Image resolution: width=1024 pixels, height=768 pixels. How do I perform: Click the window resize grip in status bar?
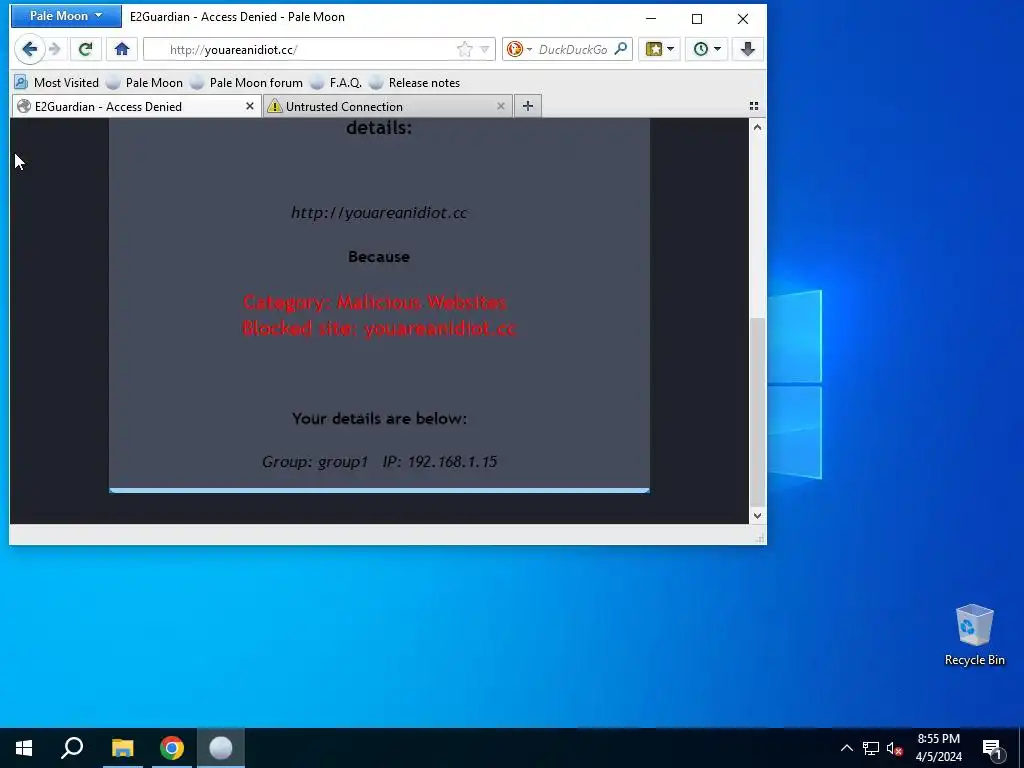(759, 537)
